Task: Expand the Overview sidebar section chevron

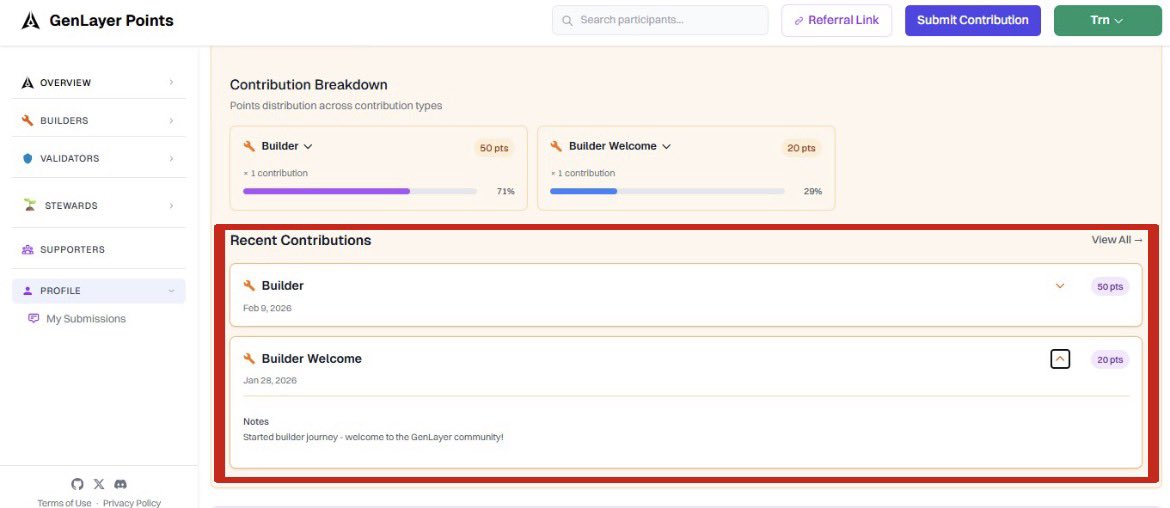Action: coord(171,83)
